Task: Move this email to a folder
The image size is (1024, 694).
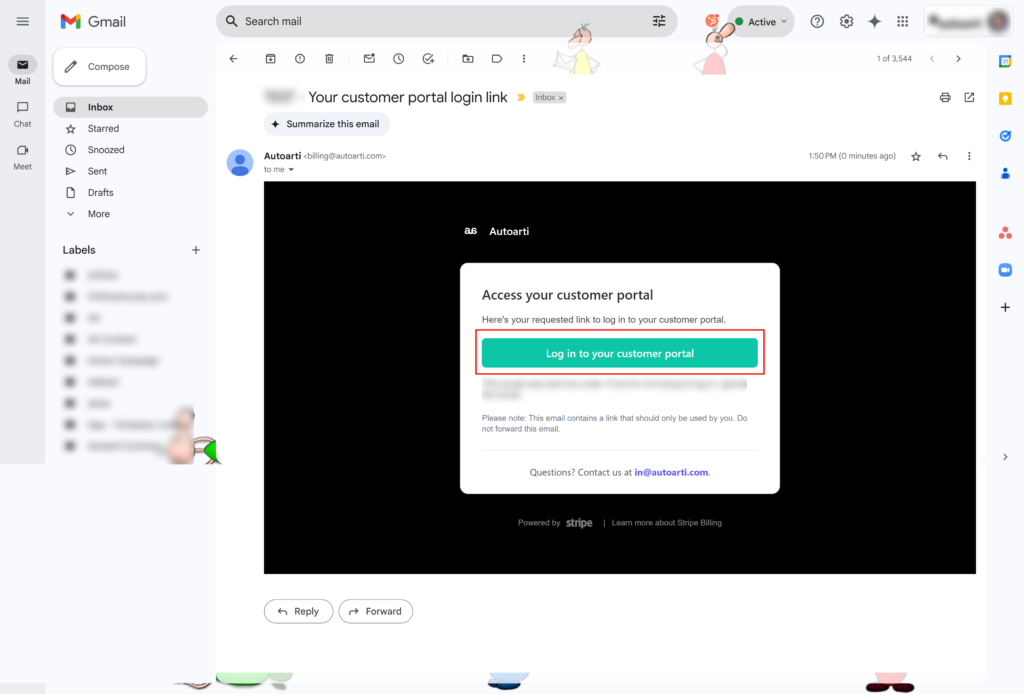Action: pyautogui.click(x=468, y=59)
